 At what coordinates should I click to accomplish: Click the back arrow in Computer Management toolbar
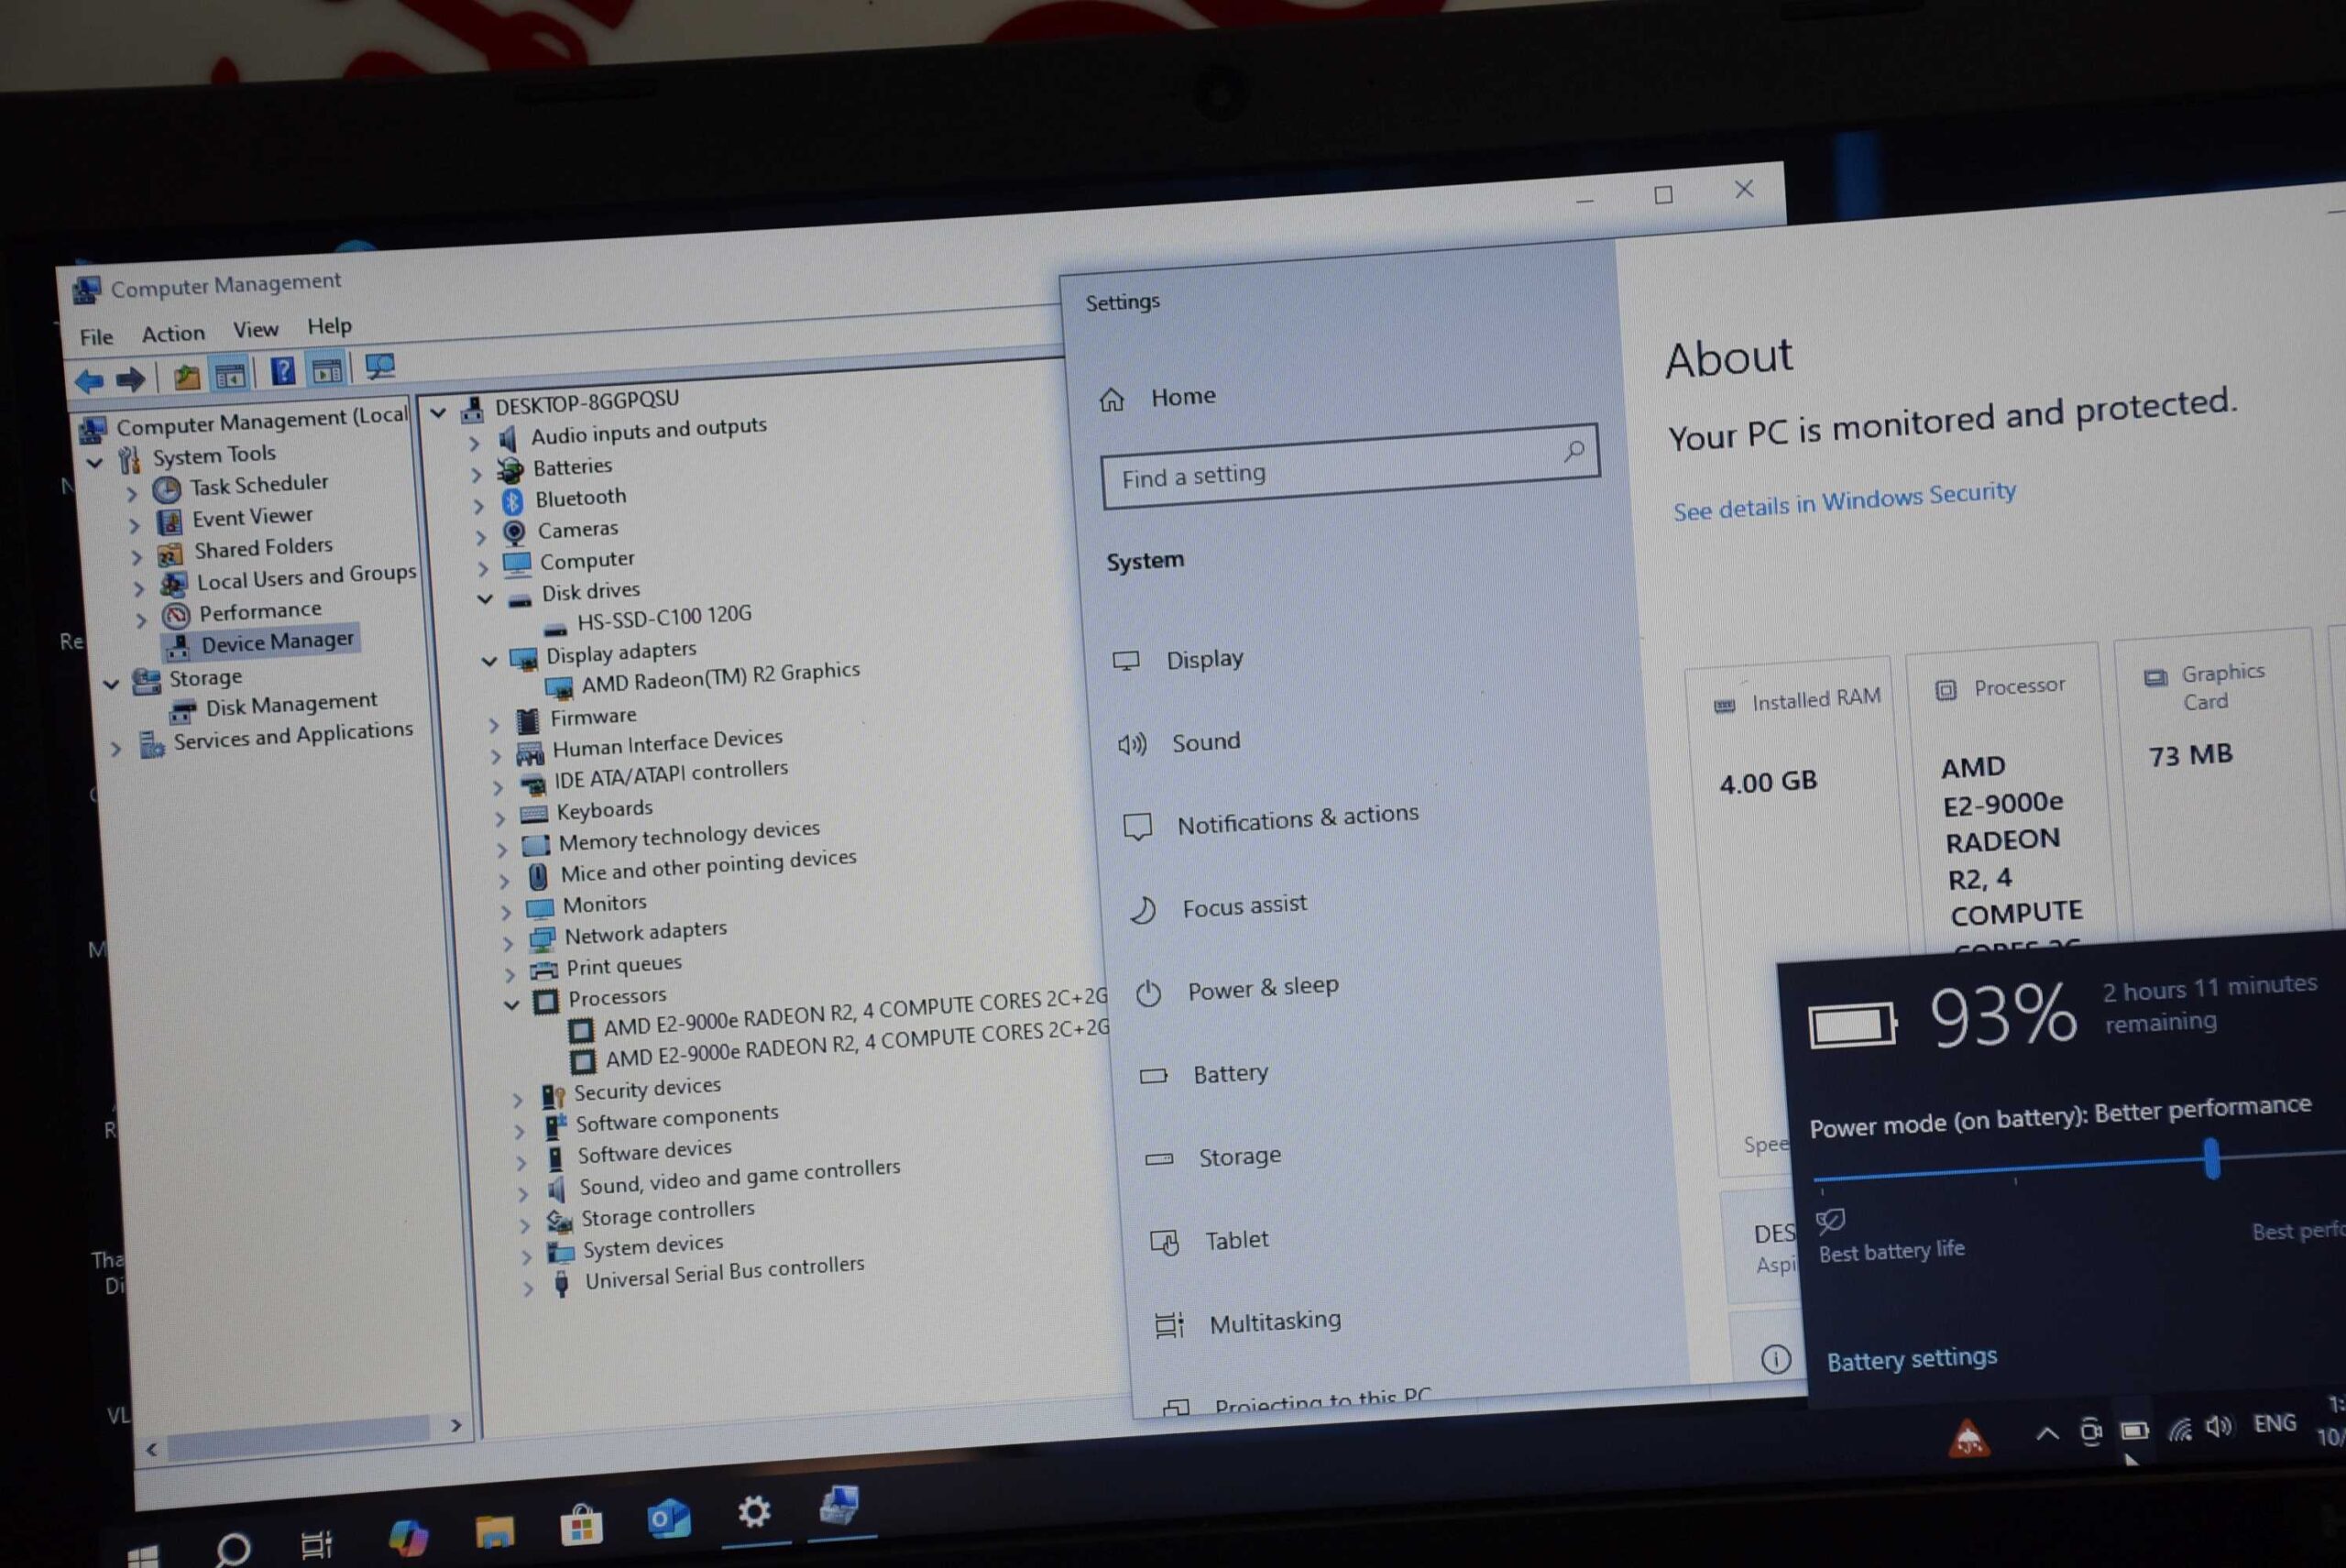click(88, 381)
